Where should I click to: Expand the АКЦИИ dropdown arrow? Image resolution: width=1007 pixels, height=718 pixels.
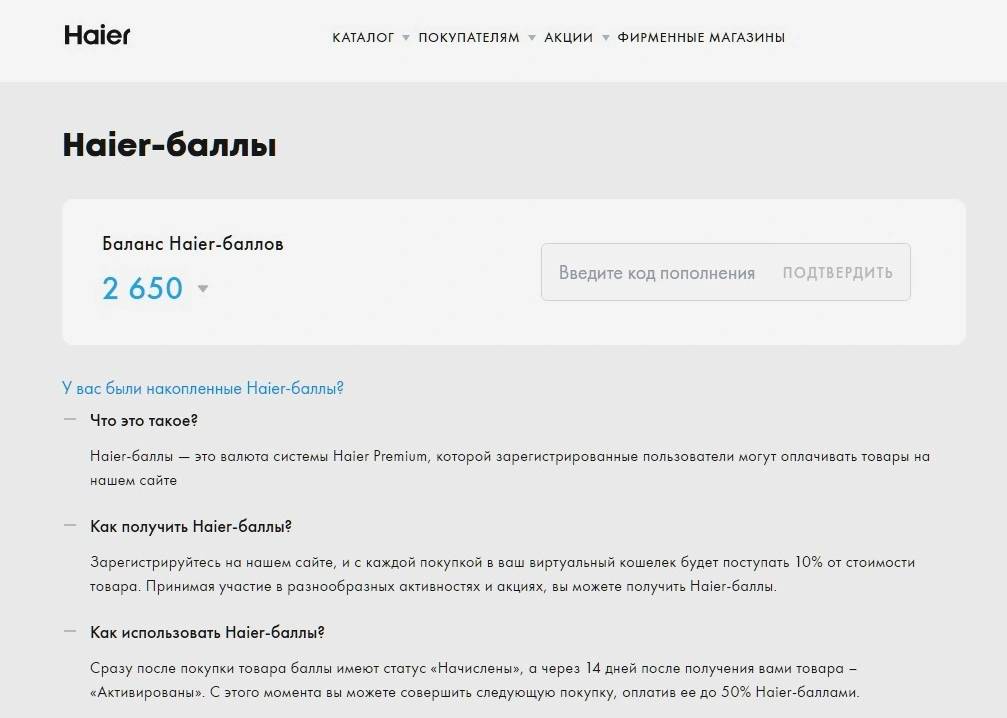[606, 38]
